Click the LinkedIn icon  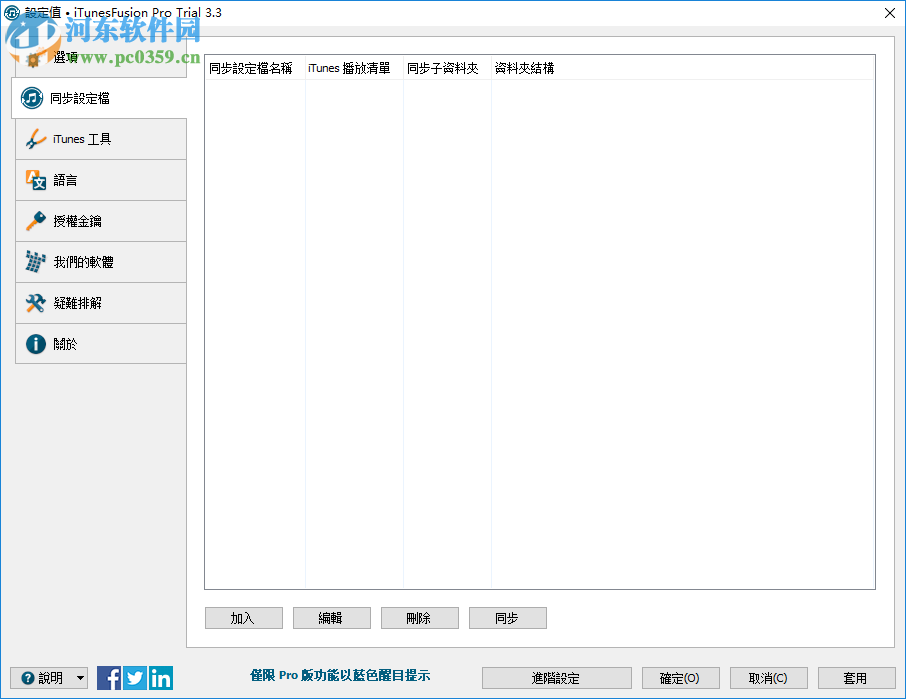click(x=160, y=678)
